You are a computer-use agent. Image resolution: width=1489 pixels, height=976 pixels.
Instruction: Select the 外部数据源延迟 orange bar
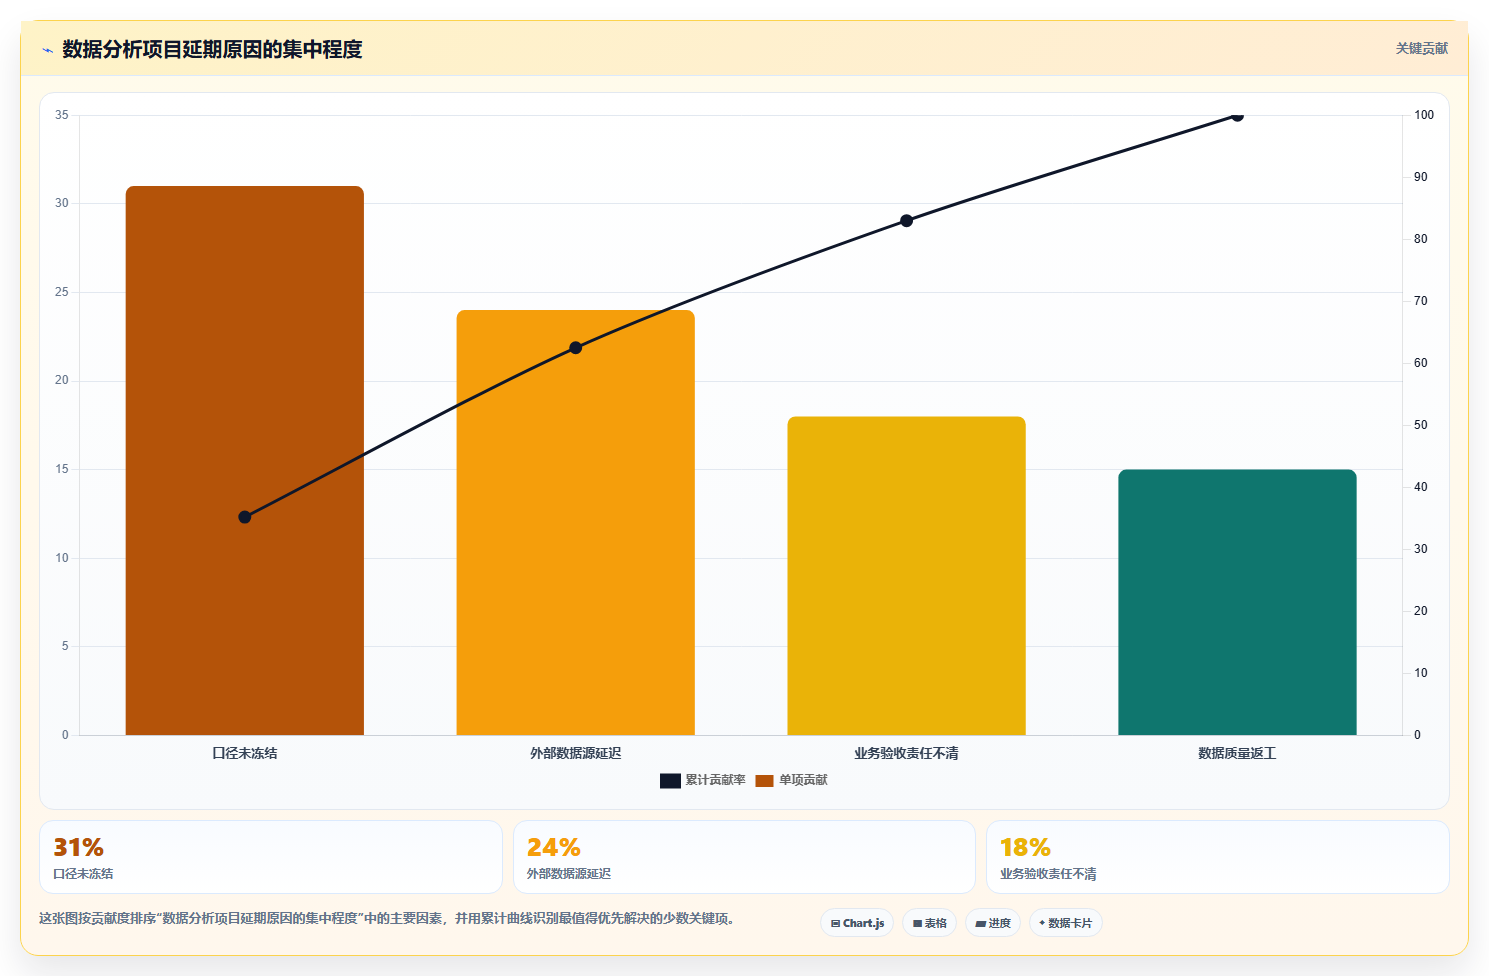pyautogui.click(x=576, y=522)
